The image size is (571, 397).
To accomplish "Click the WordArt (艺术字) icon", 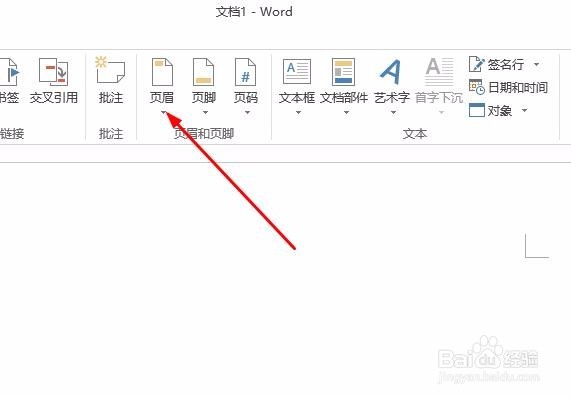I will pos(390,71).
